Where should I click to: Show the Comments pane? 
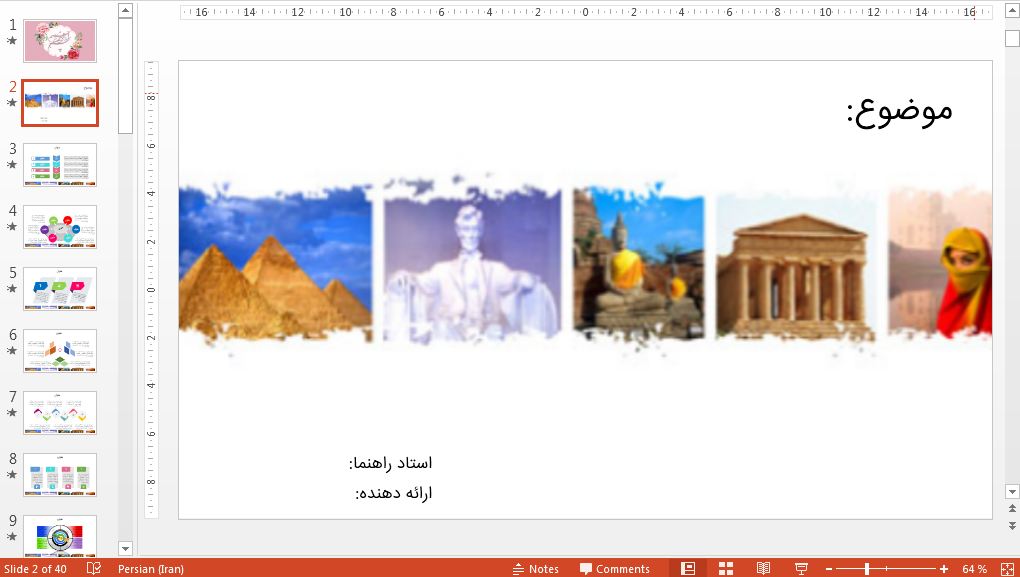click(617, 568)
